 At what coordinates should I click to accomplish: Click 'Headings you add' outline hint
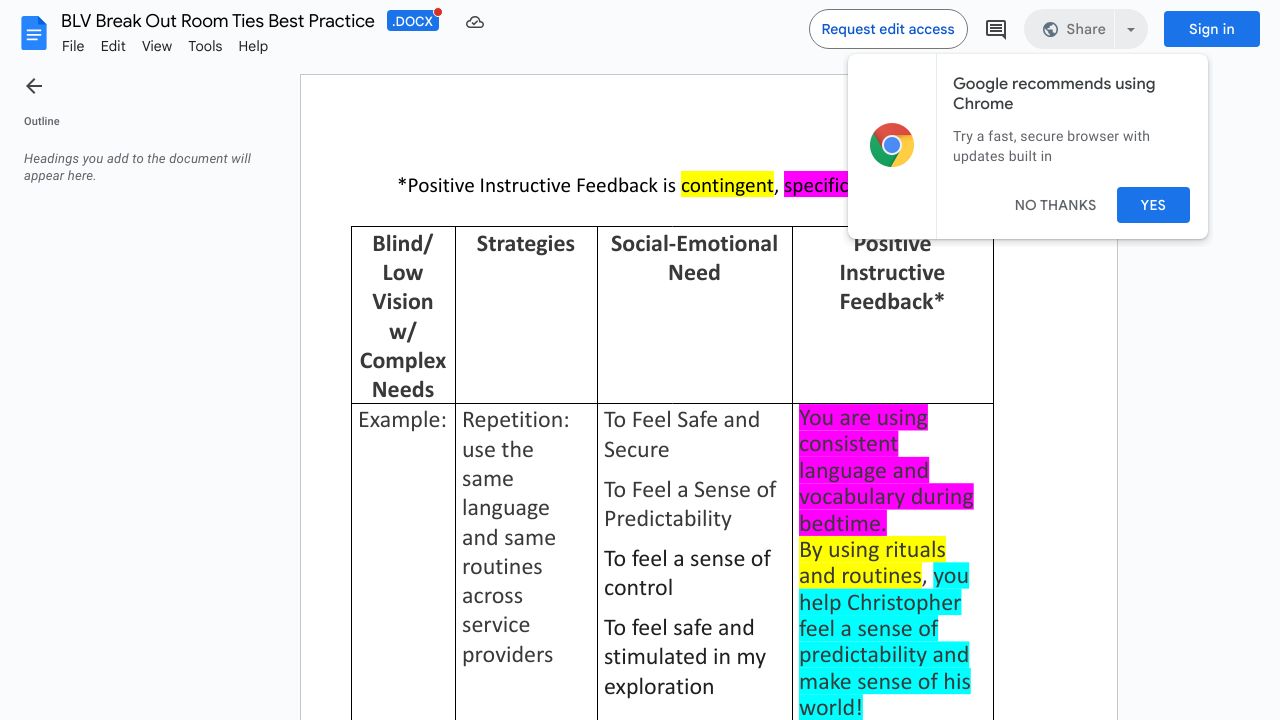tap(138, 167)
